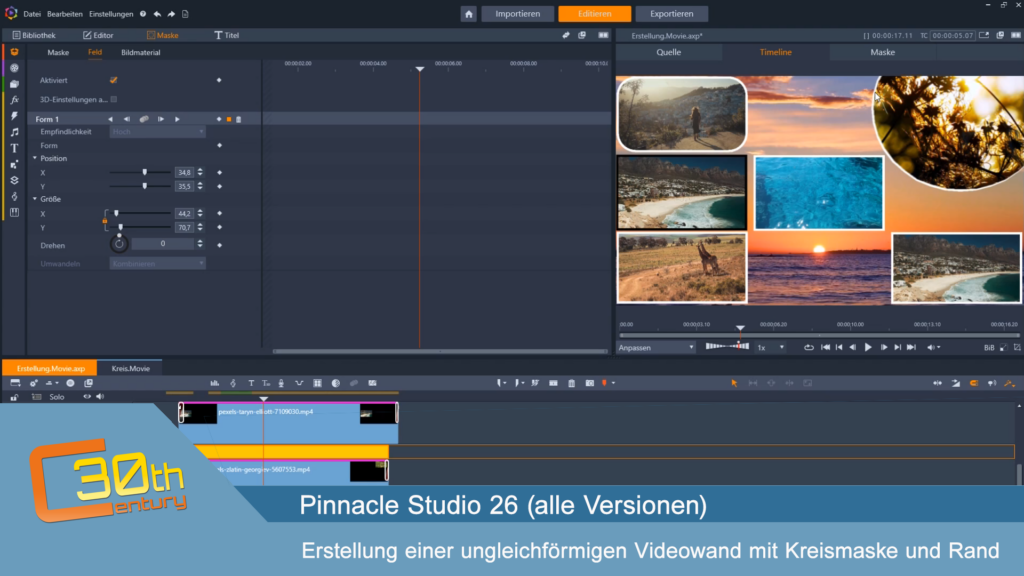This screenshot has width=1024, height=576.
Task: Open the Kreis.Movie timeline tab
Action: click(131, 368)
